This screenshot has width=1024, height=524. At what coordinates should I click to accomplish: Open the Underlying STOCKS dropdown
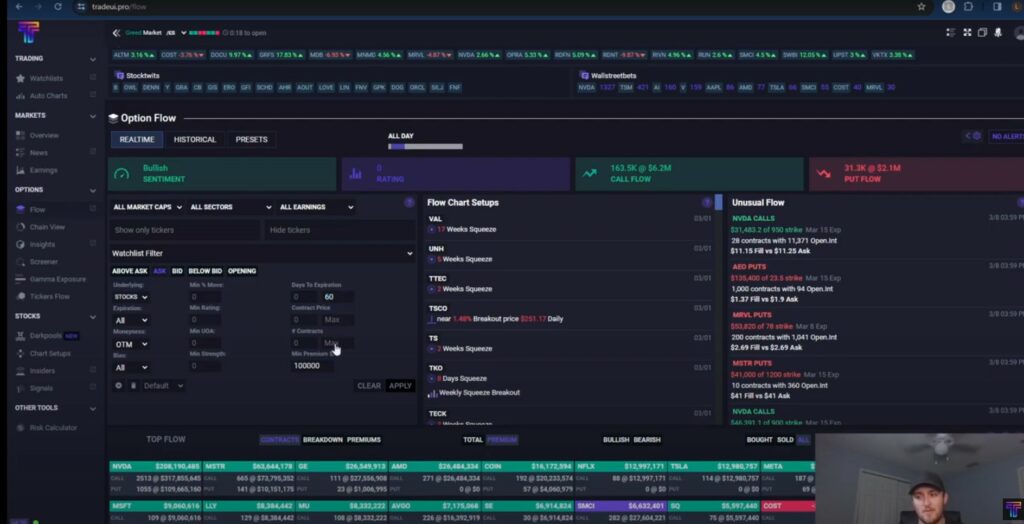[131, 297]
